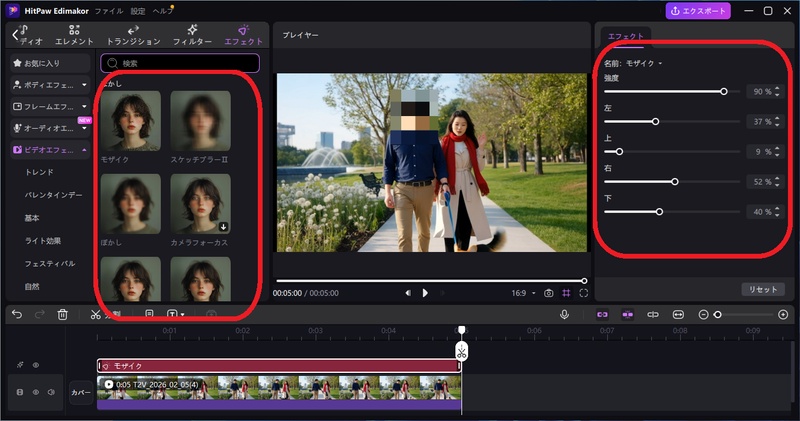Toggle the player grid overlay icon
Image resolution: width=800 pixels, height=421 pixels.
click(x=566, y=293)
